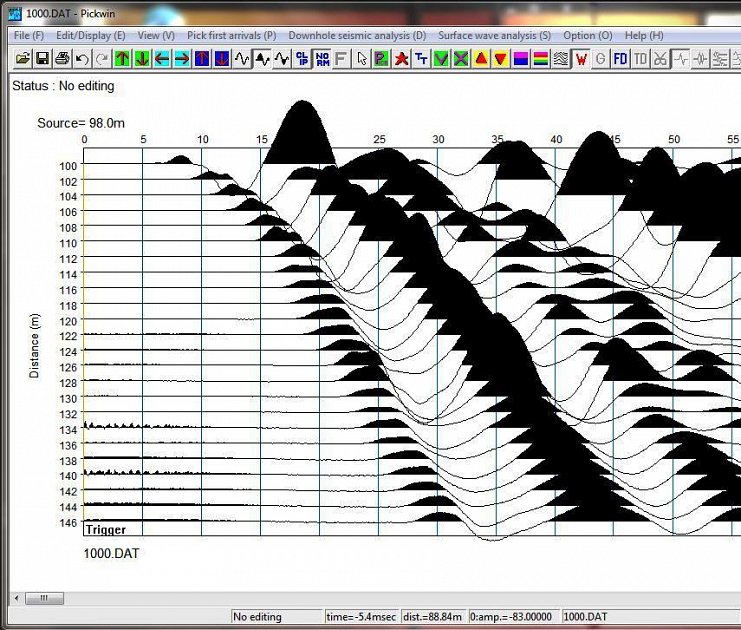Click the red star icon in toolbar
The height and width of the screenshot is (630, 741).
pos(401,59)
